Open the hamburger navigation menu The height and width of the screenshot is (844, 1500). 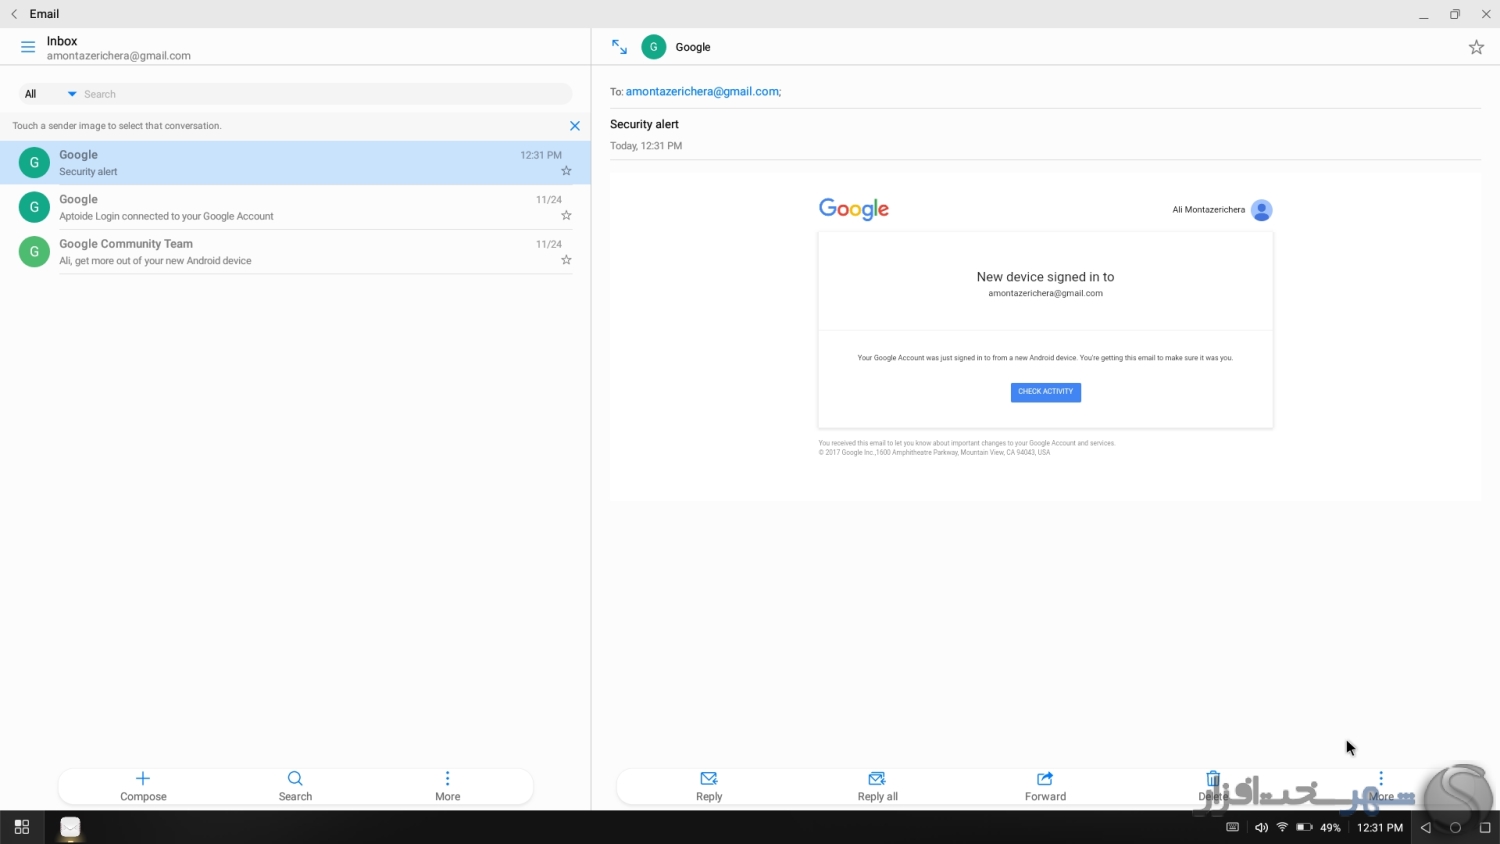pos(28,47)
